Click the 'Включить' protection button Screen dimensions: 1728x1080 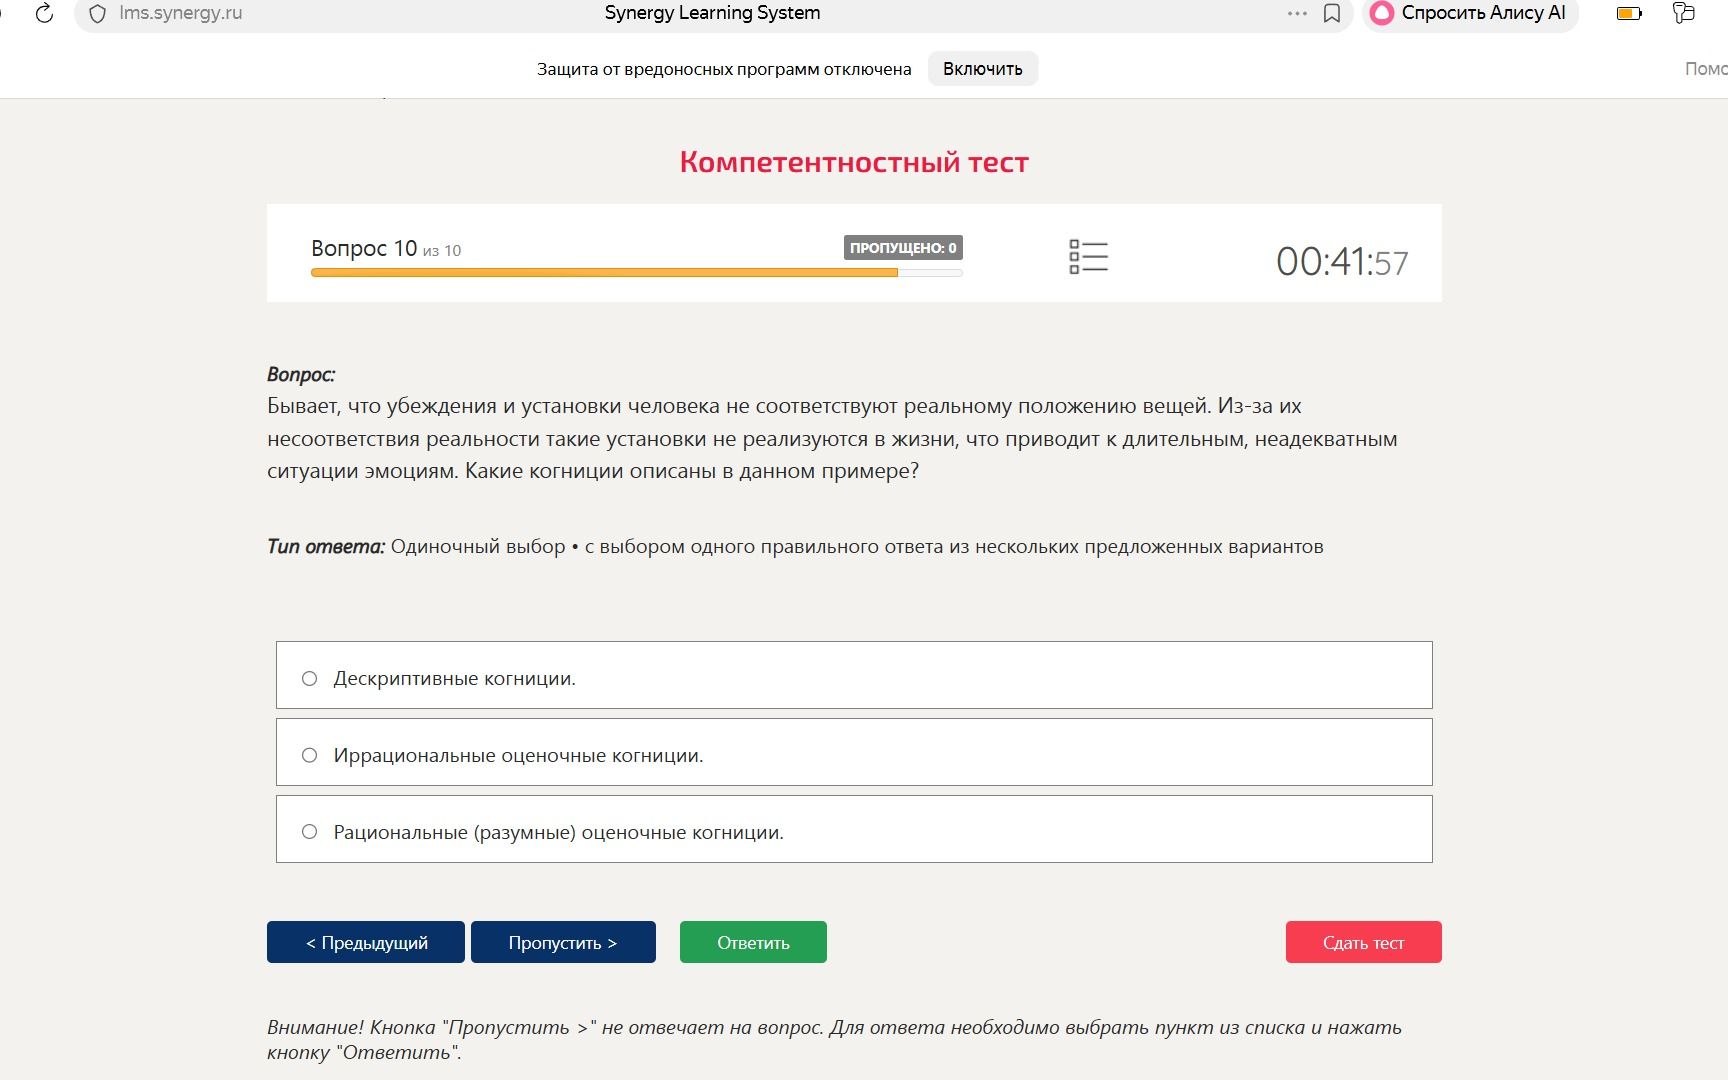coord(983,69)
